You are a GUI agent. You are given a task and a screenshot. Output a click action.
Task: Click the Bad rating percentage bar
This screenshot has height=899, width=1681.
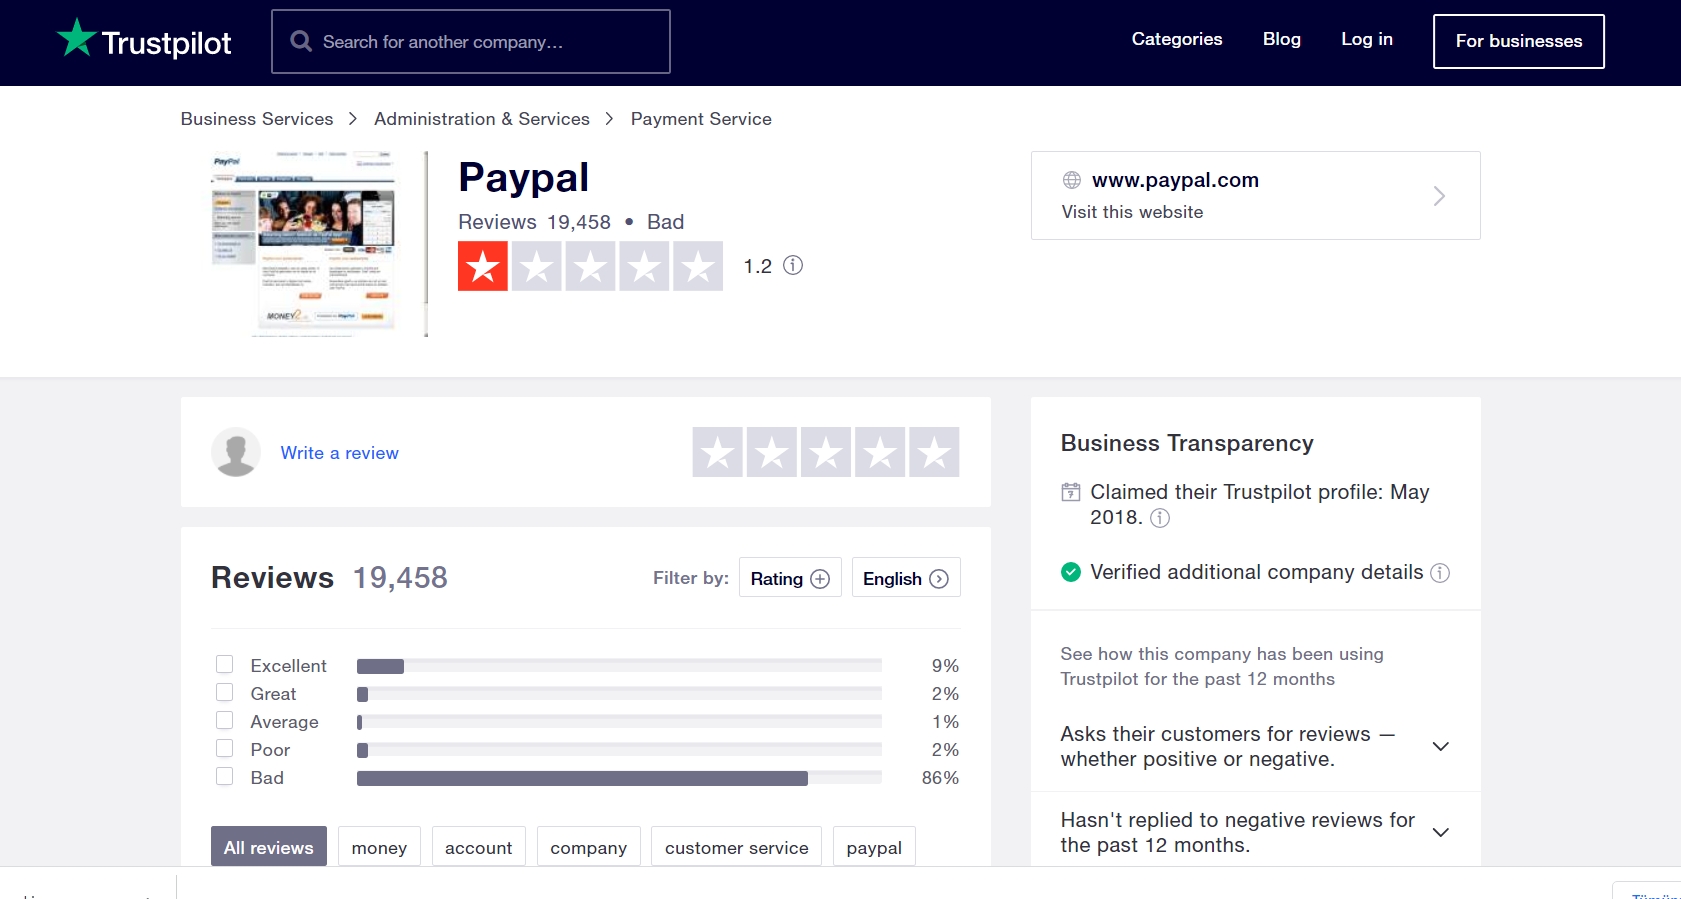pos(582,778)
